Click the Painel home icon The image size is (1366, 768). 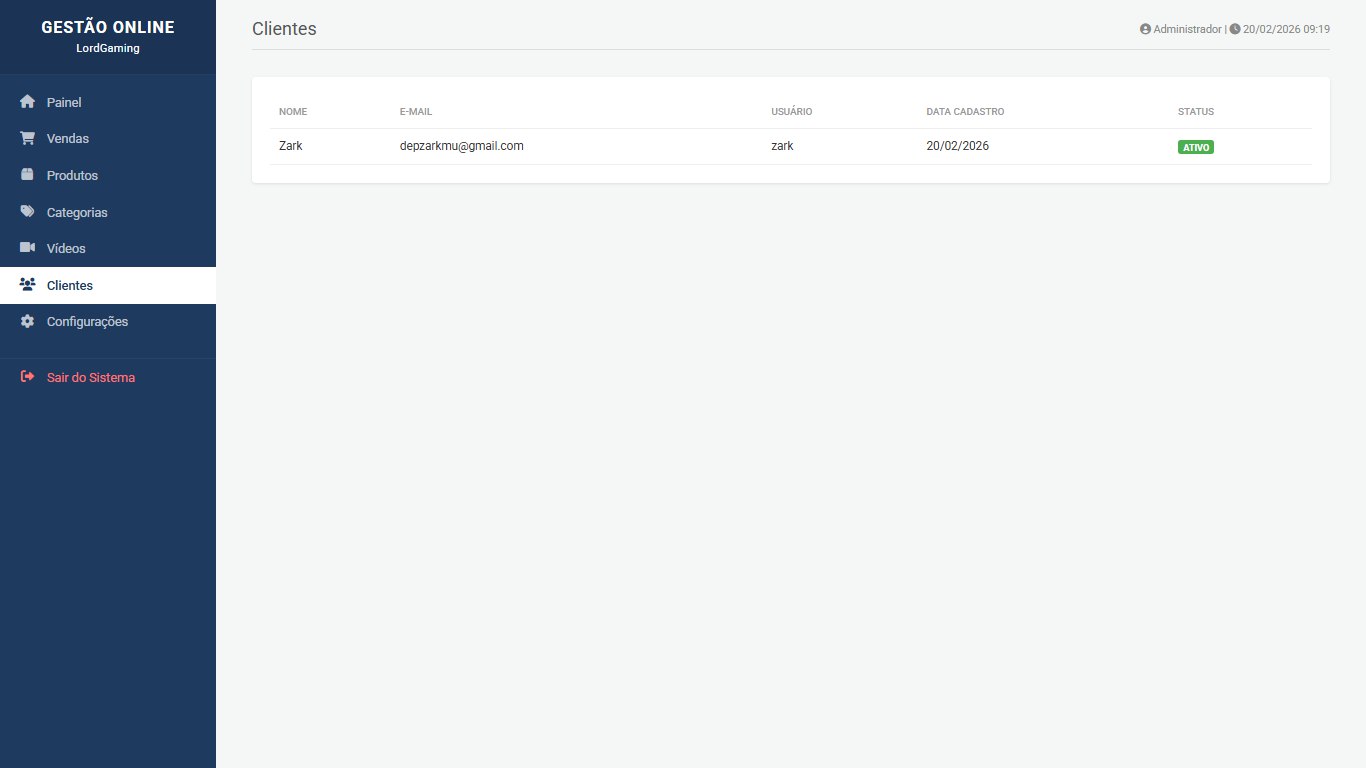(27, 102)
